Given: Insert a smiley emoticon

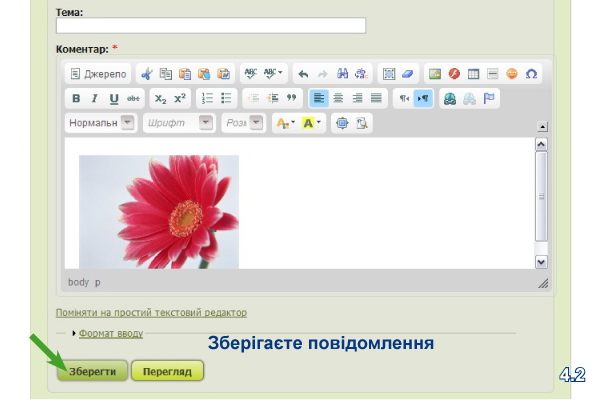Looking at the screenshot, I should coord(512,74).
